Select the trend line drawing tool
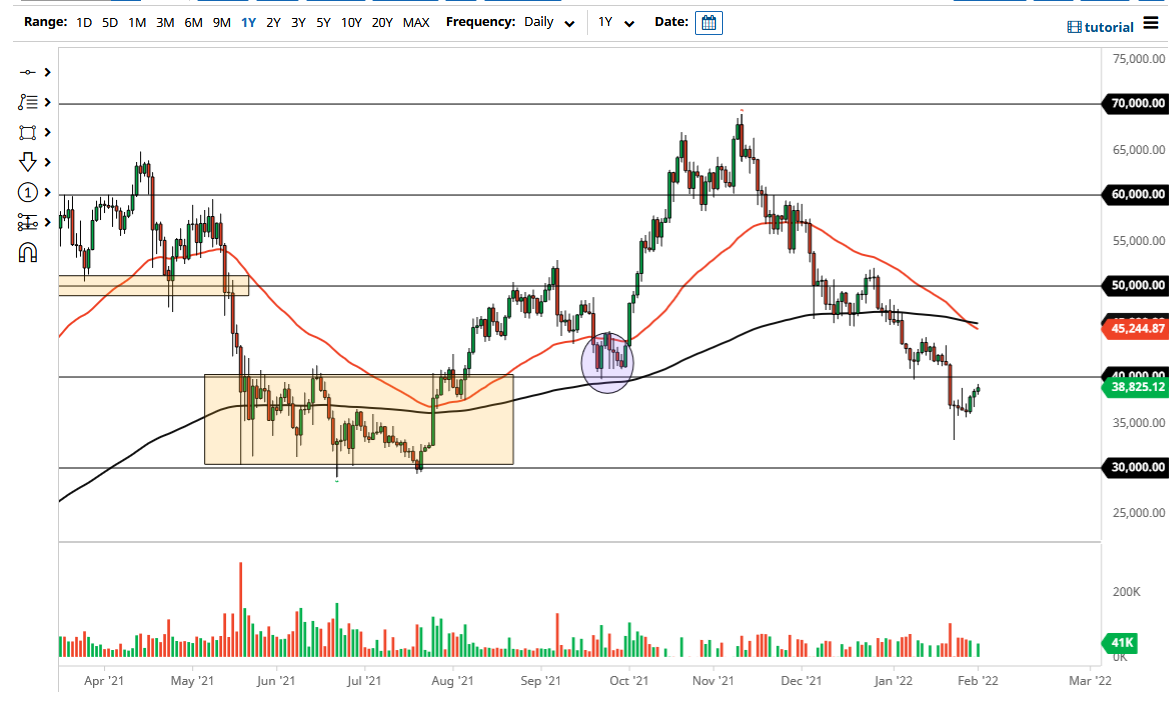Viewport: 1175px width, 702px height. (27, 72)
